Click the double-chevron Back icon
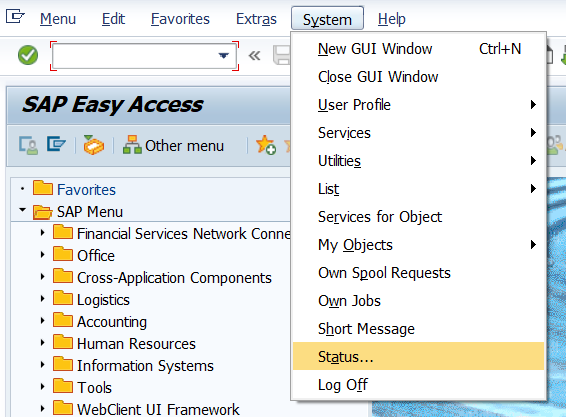Image resolution: width=566 pixels, height=417 pixels. tap(254, 56)
